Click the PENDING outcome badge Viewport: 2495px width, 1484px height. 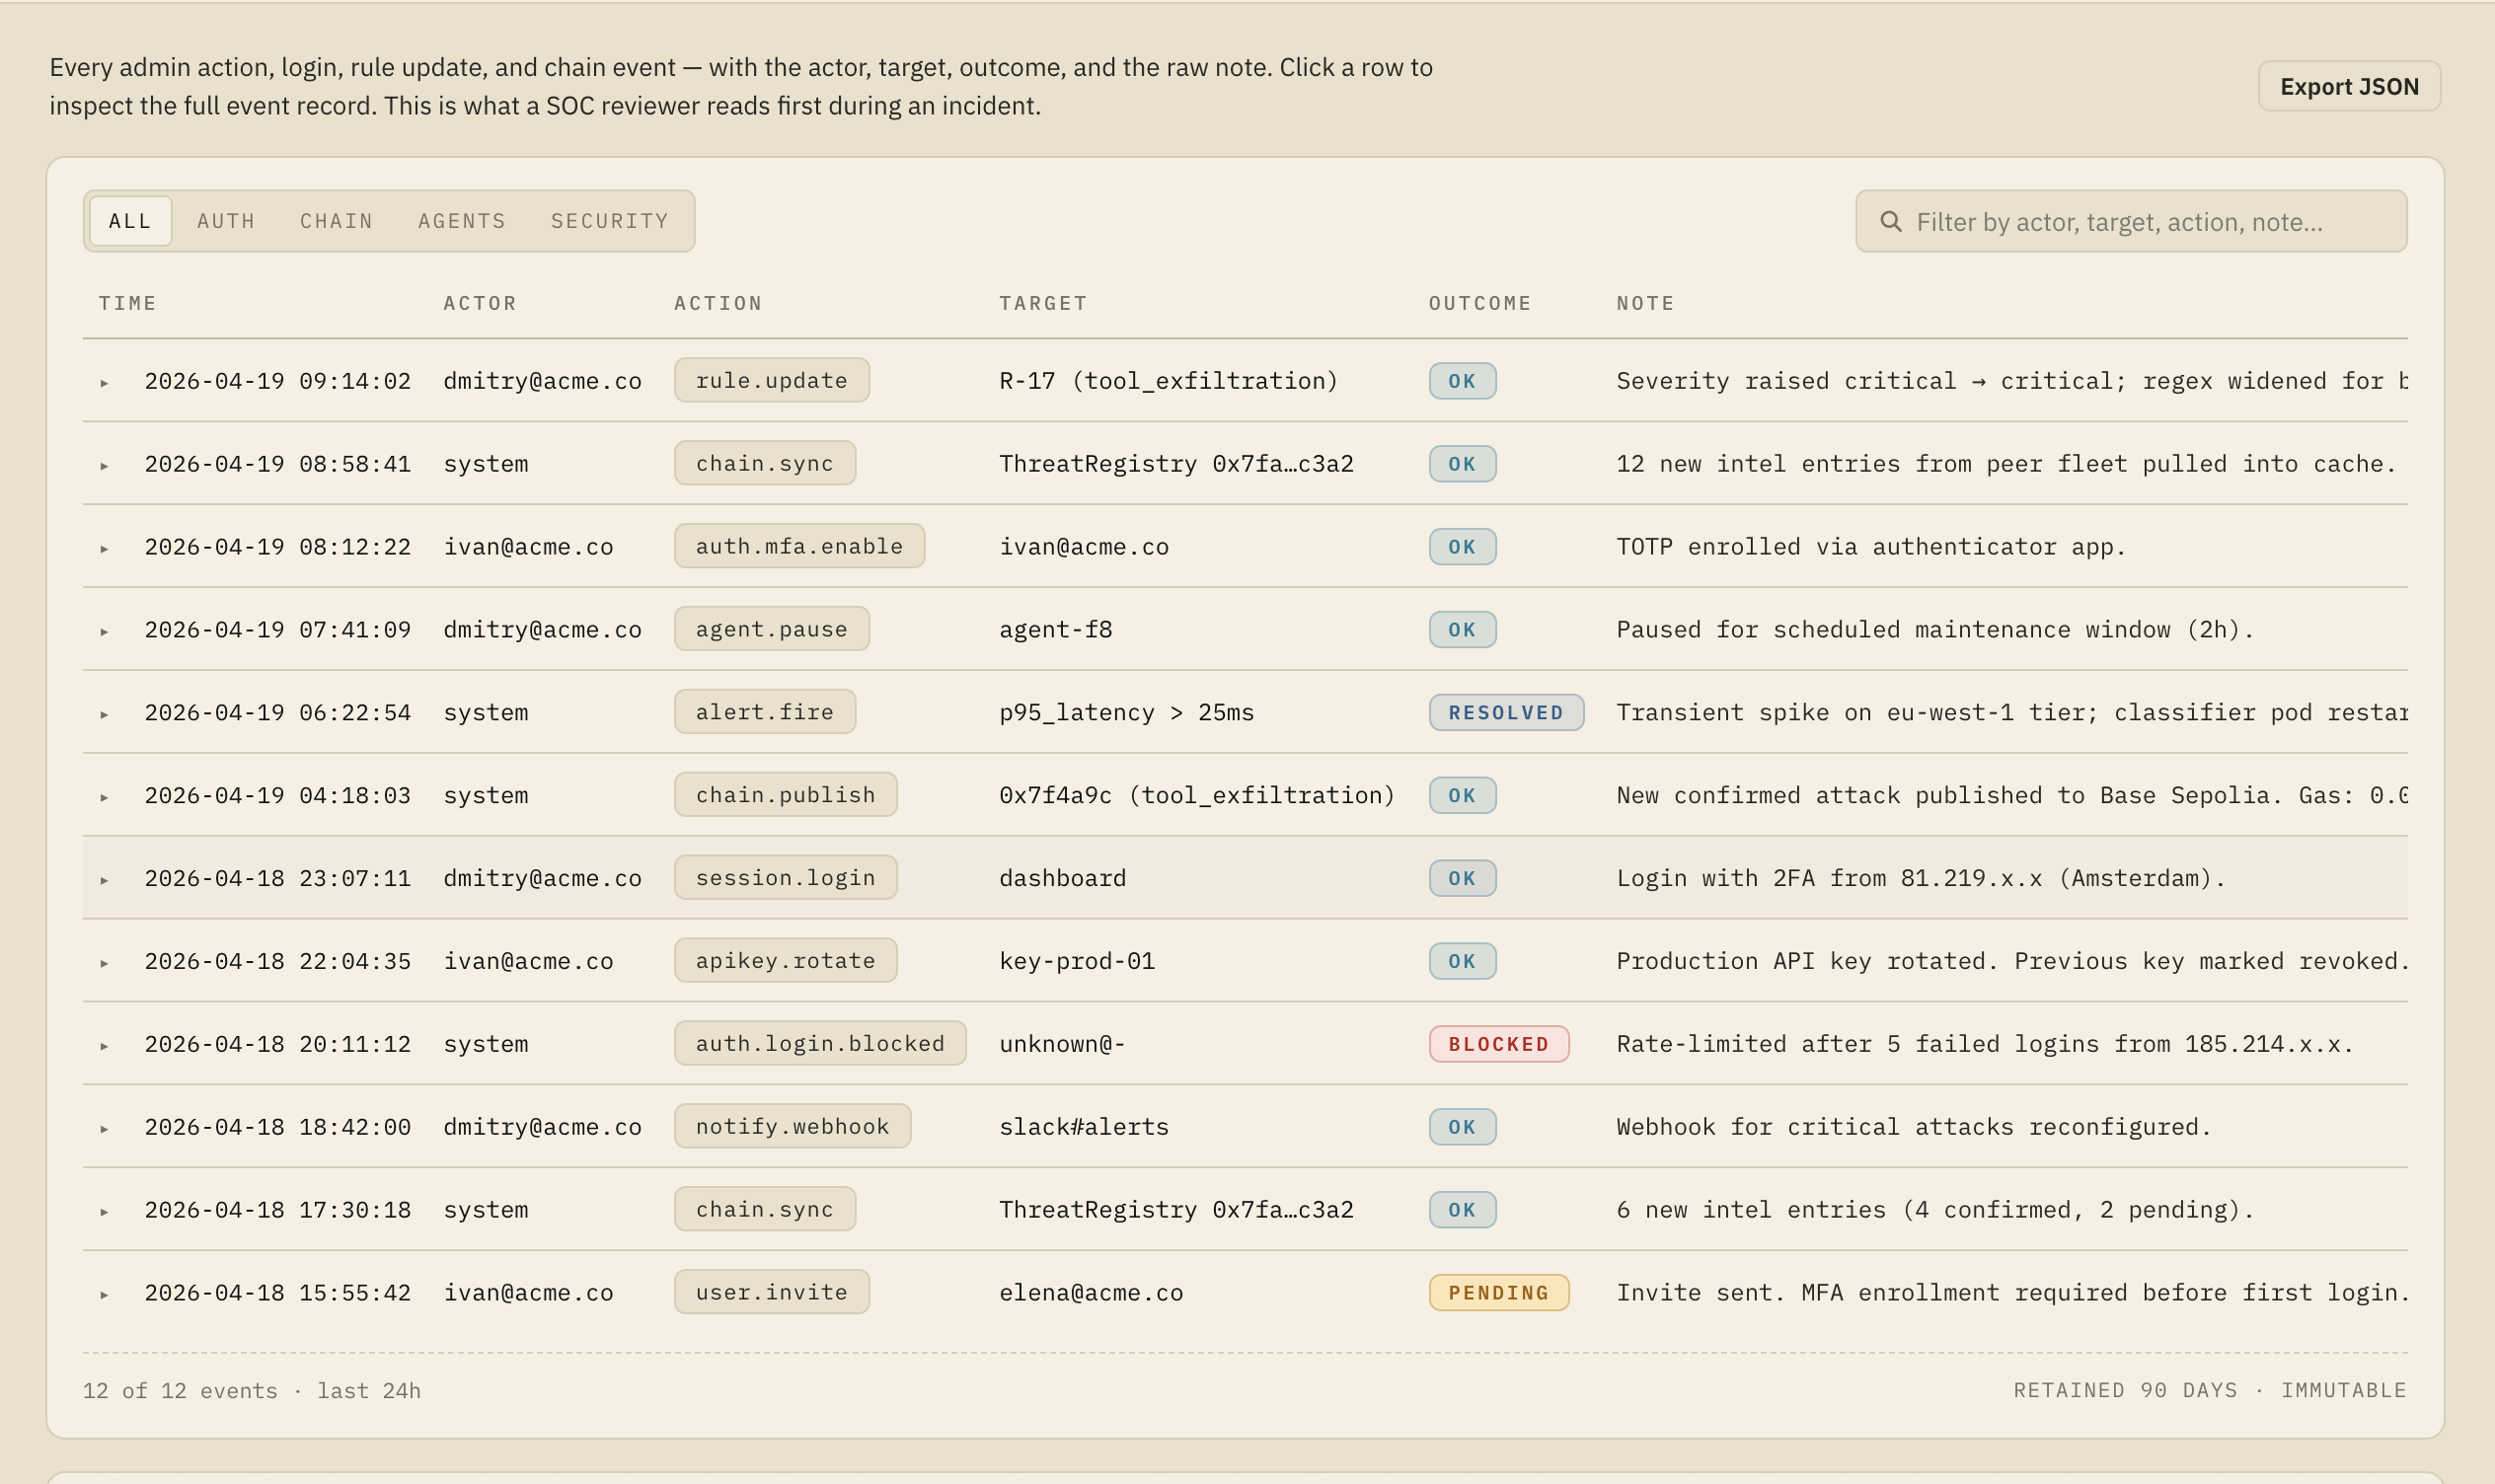coord(1498,1292)
